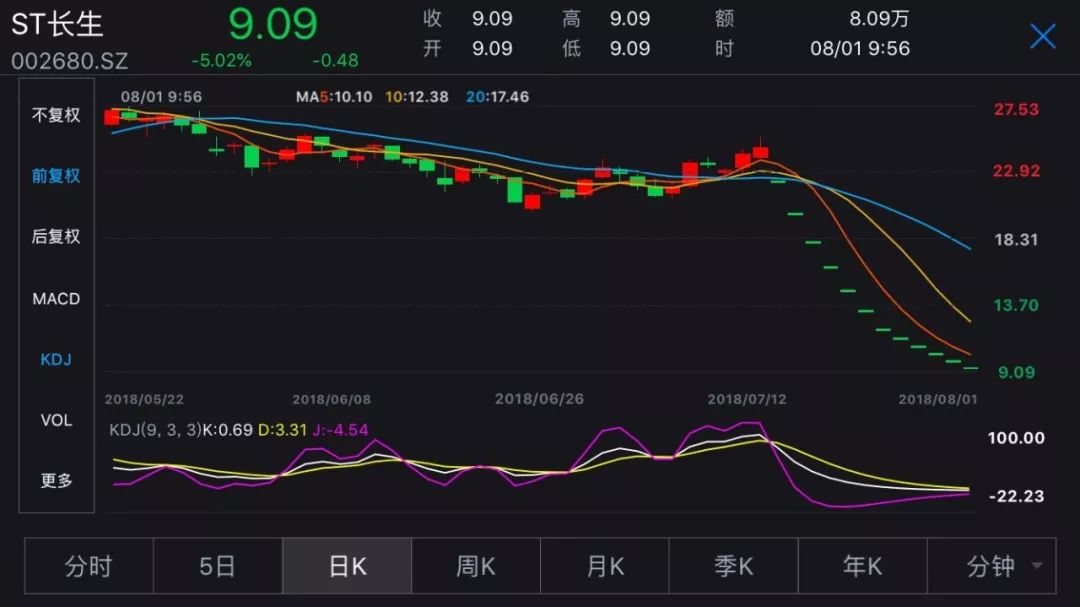This screenshot has width=1080, height=607.
Task: Switch to the 周K weekly chart
Action: tap(475, 565)
